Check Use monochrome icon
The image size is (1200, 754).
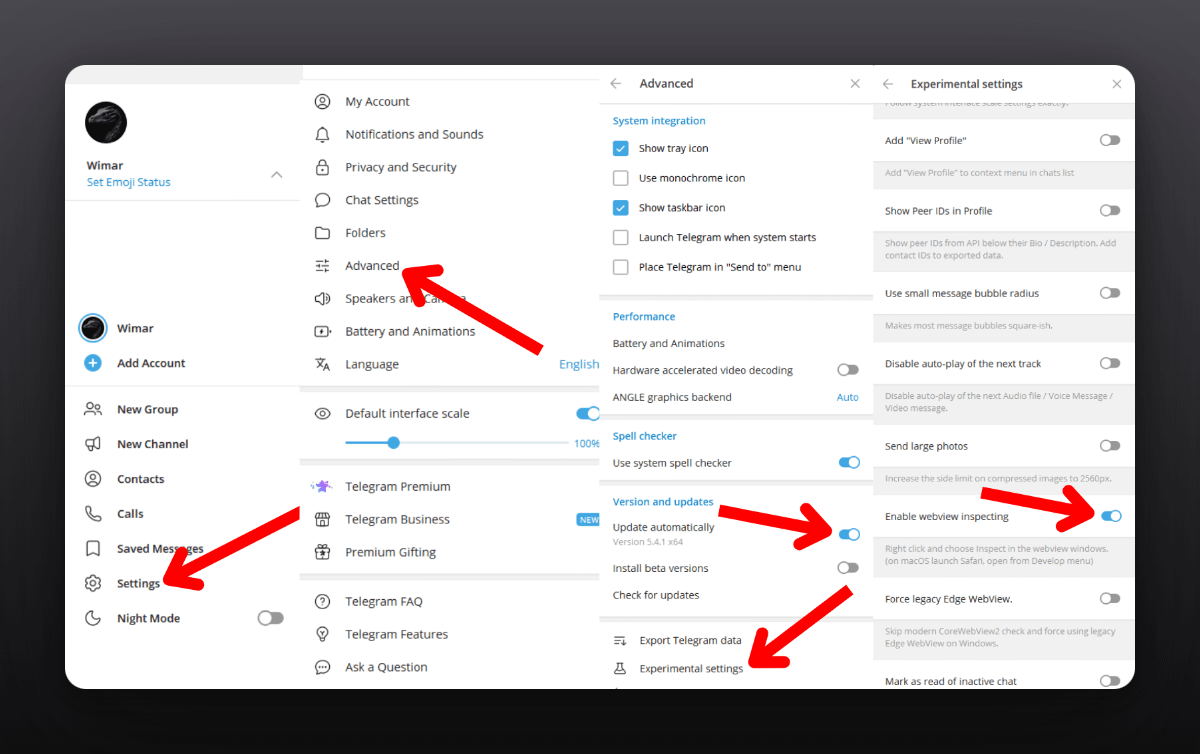tap(620, 178)
